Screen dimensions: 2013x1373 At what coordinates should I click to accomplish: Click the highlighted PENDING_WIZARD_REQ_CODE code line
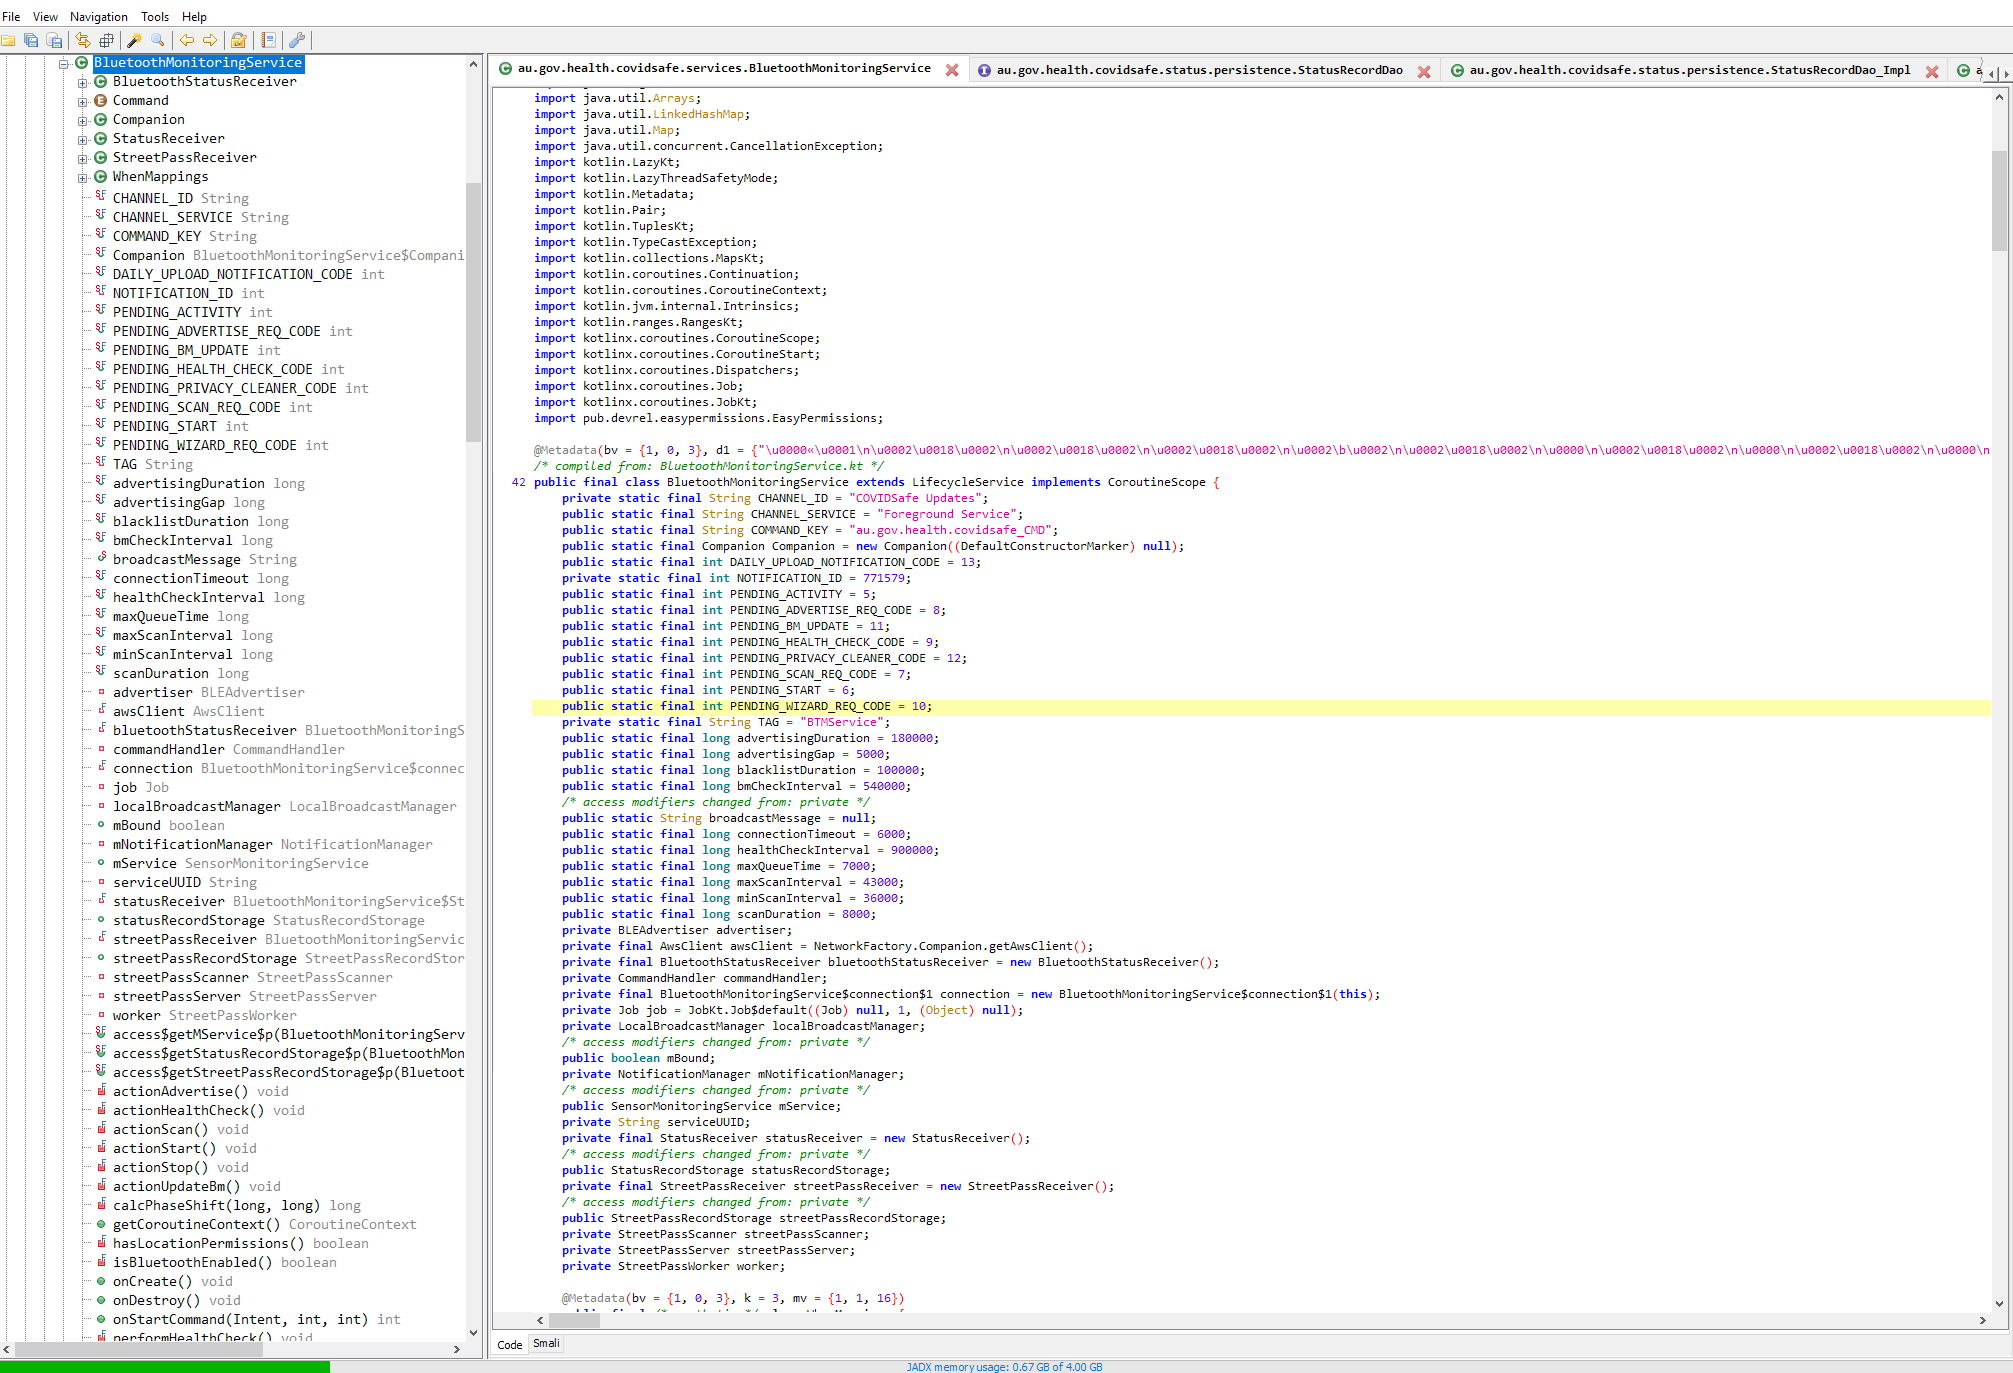point(1260,706)
